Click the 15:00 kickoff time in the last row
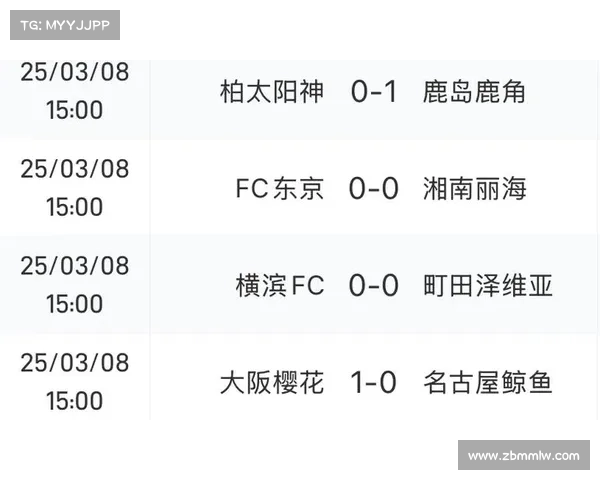The image size is (600, 480). 75,401
